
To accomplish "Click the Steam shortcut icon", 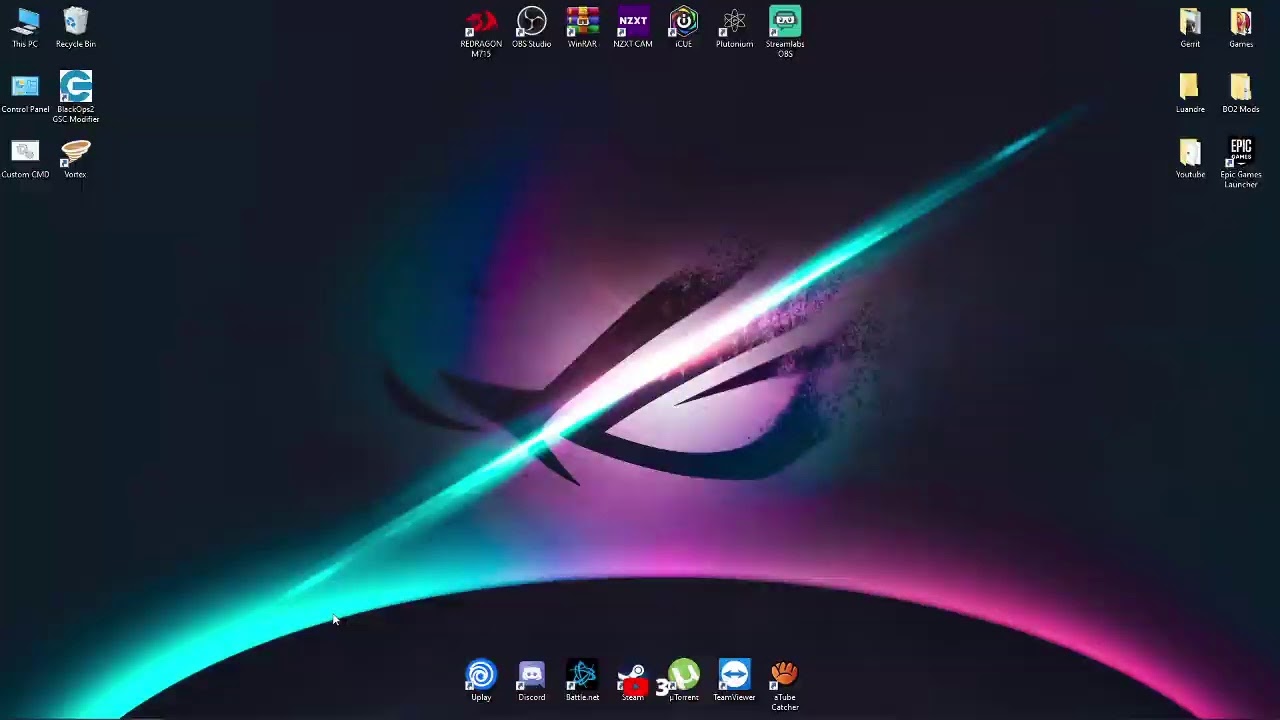I will (633, 681).
